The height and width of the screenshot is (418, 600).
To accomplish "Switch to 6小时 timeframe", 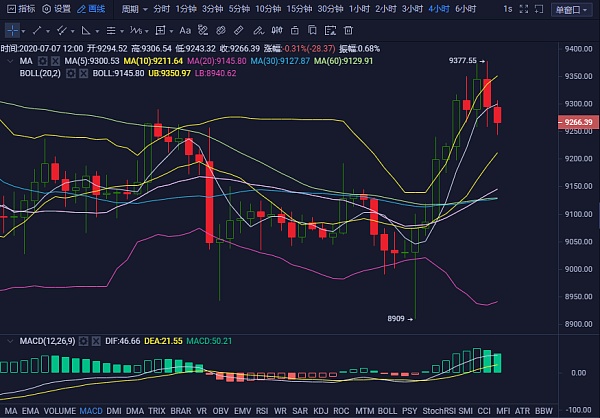I will point(466,9).
